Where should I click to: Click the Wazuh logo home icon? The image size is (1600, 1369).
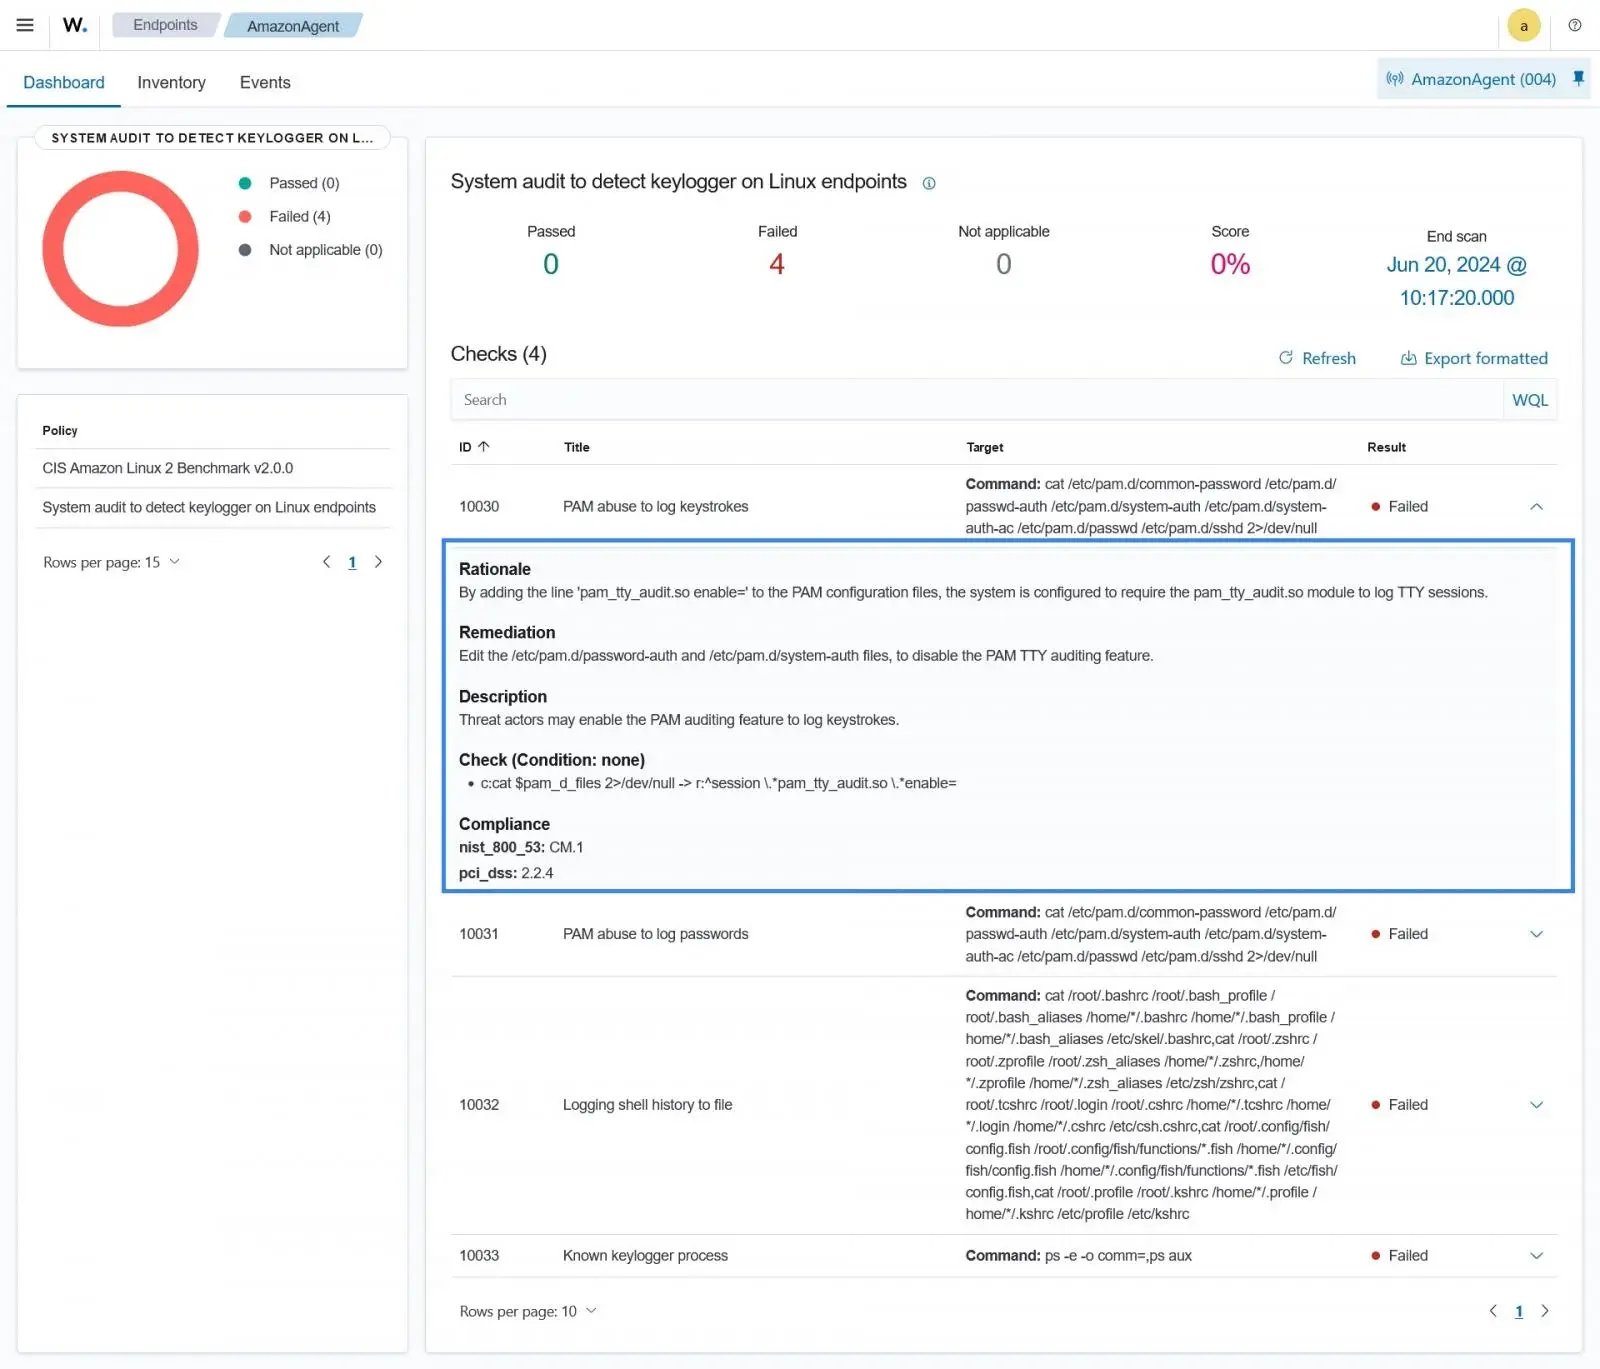pos(75,25)
